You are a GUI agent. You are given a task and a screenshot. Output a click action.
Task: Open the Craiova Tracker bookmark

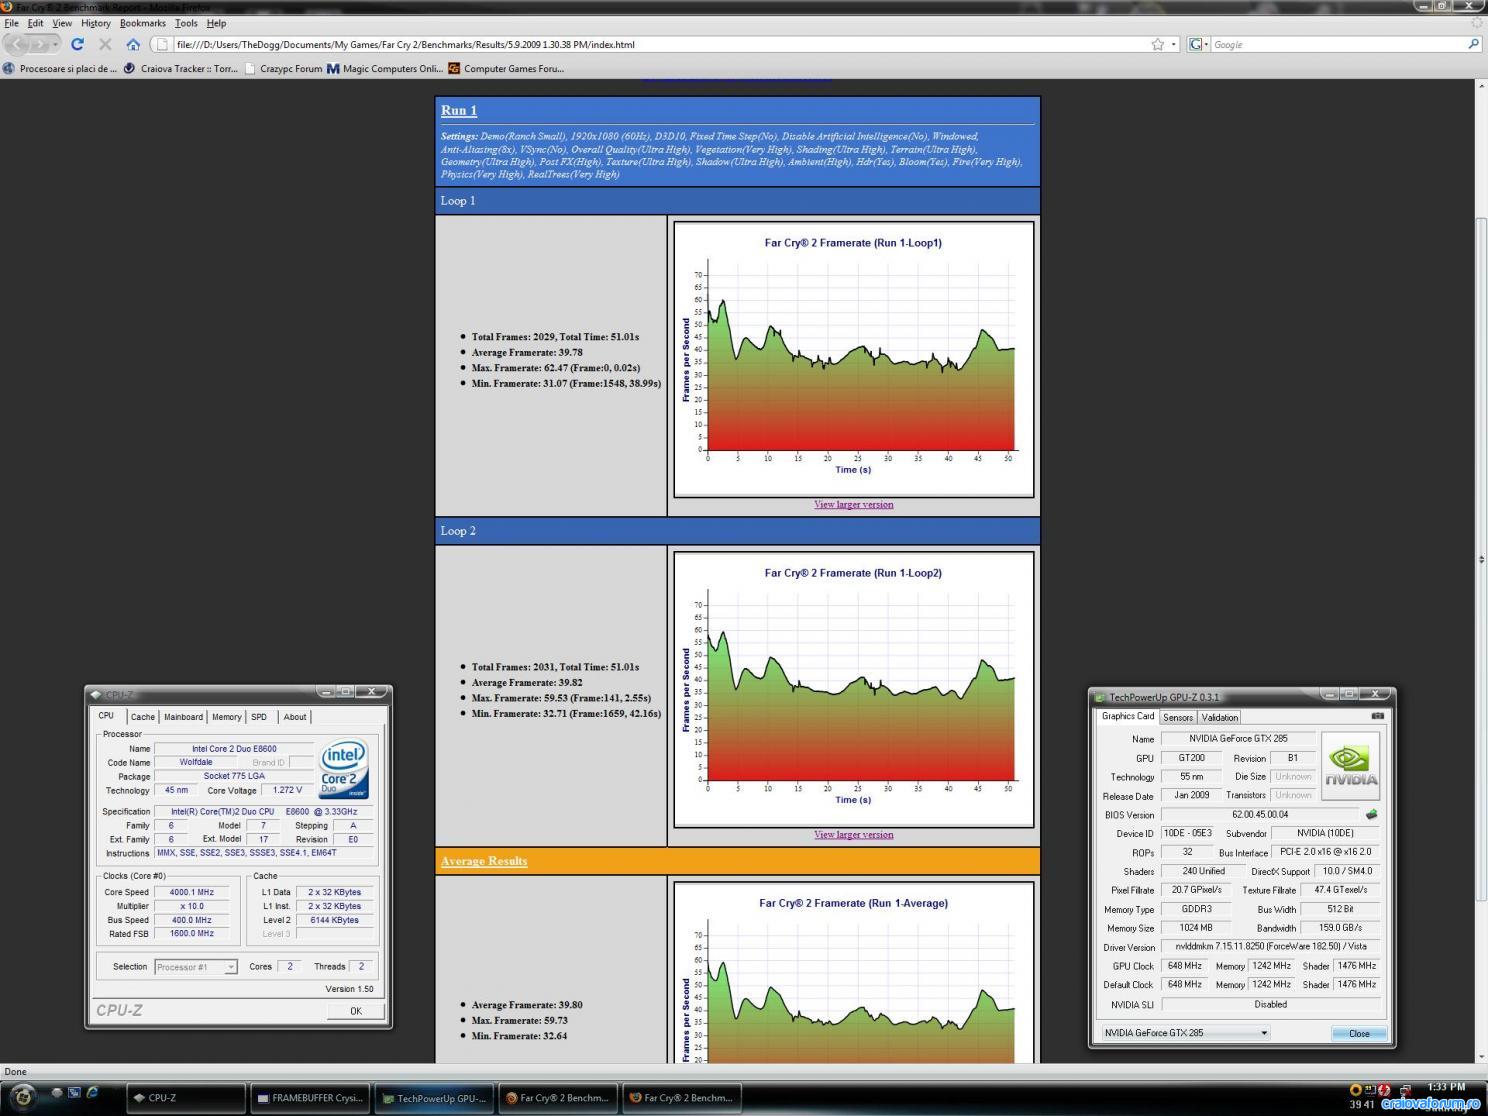point(180,69)
